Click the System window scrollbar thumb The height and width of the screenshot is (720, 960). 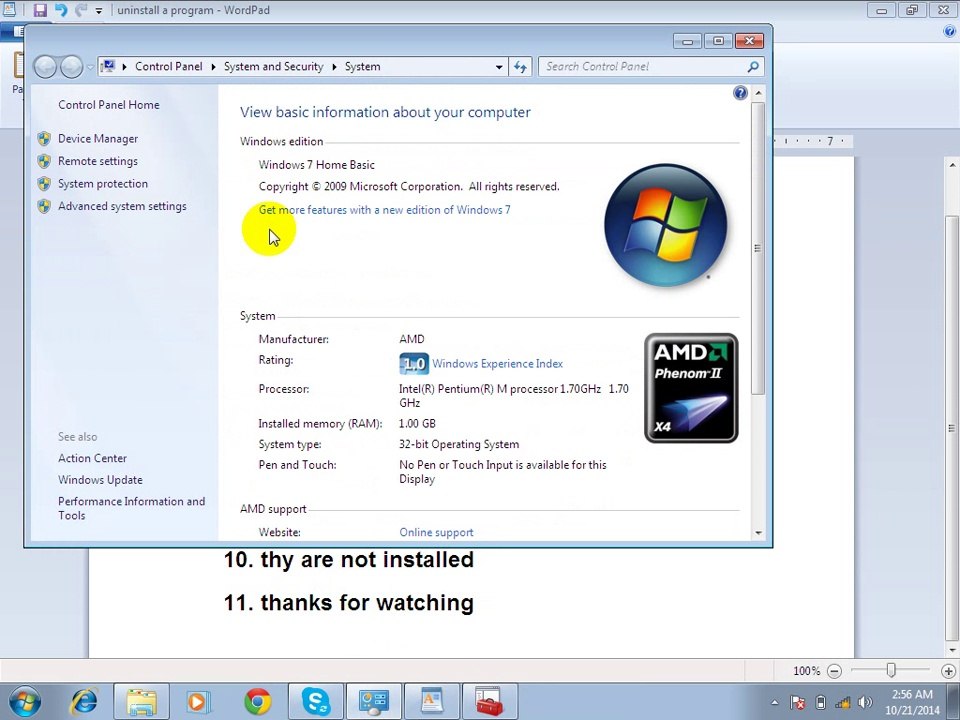[759, 248]
